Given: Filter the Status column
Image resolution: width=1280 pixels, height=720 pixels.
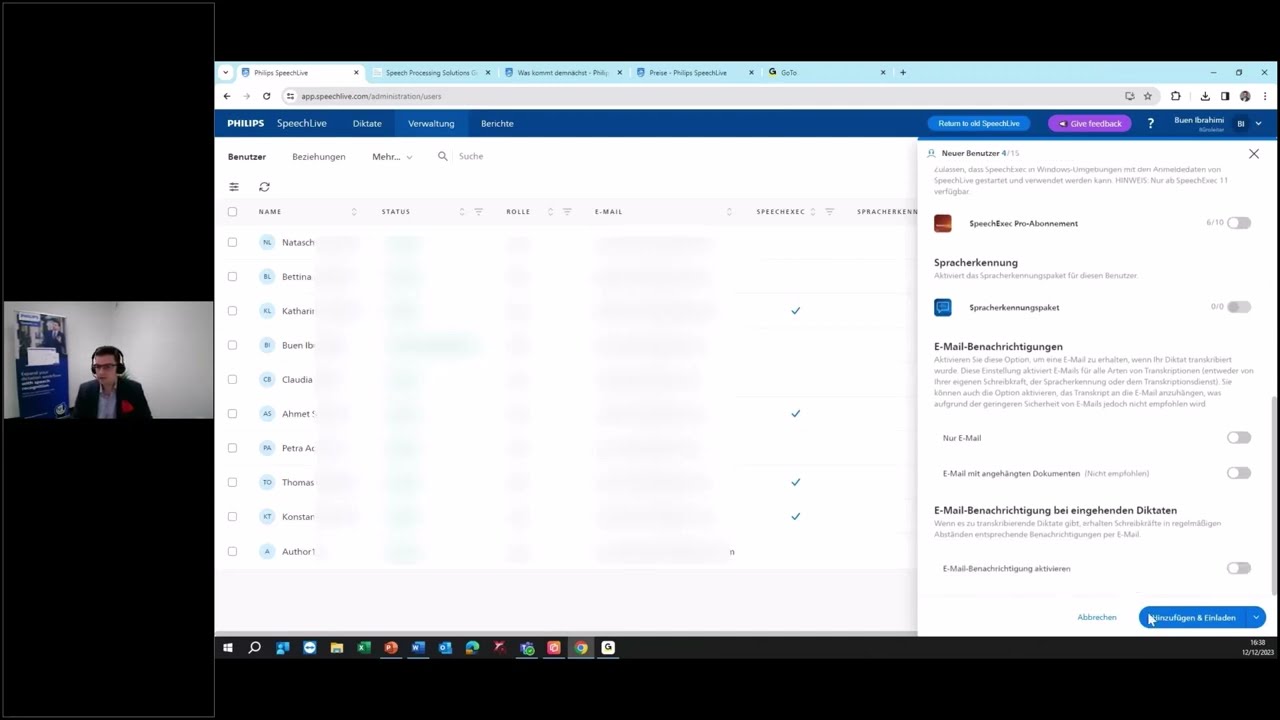Looking at the screenshot, I should (x=478, y=212).
